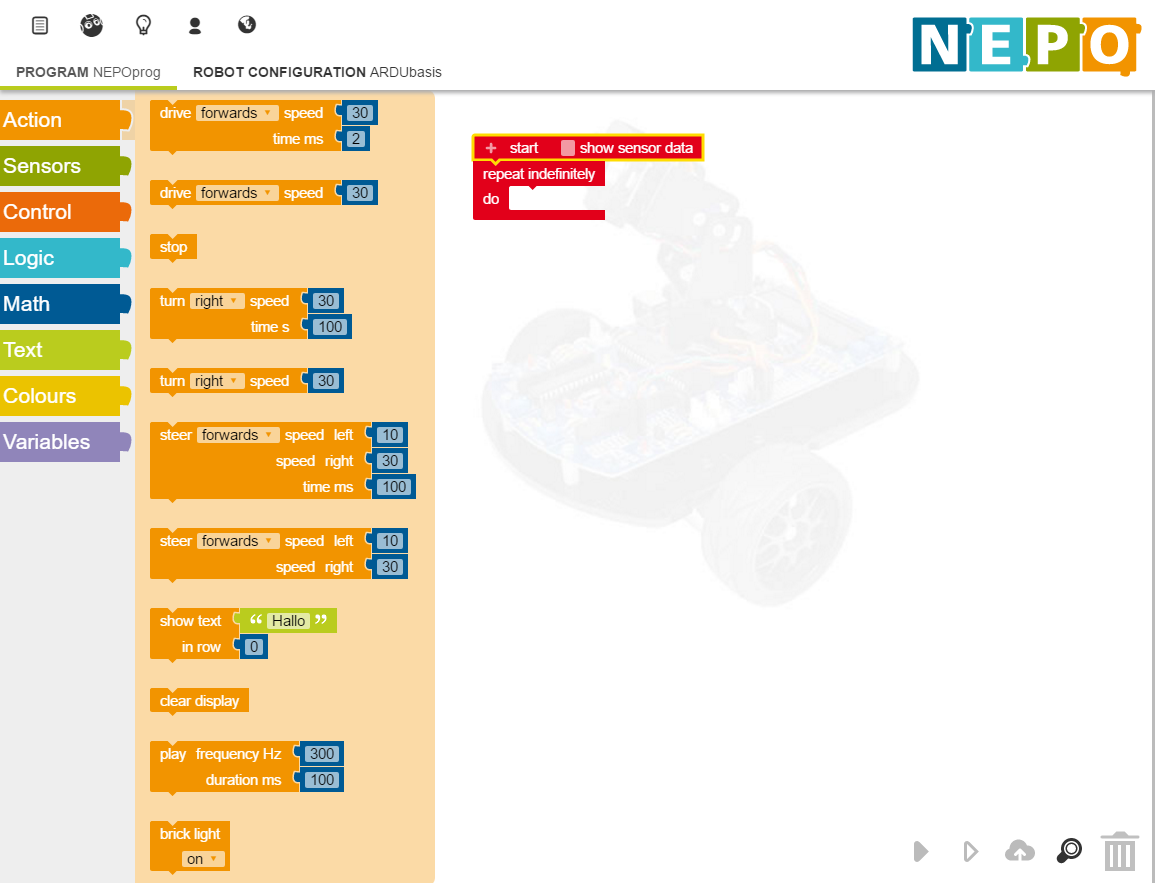Click speed left 10 on steer block with time
Screen dimensions: 1155x883
(390, 435)
